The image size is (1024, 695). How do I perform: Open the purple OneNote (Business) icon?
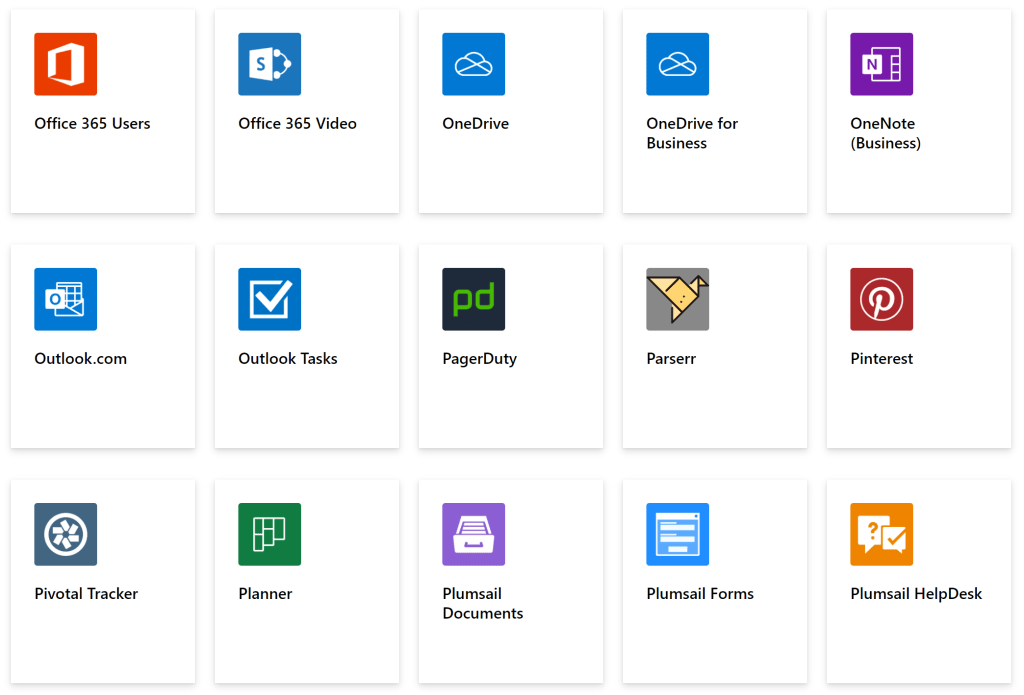click(x=881, y=64)
